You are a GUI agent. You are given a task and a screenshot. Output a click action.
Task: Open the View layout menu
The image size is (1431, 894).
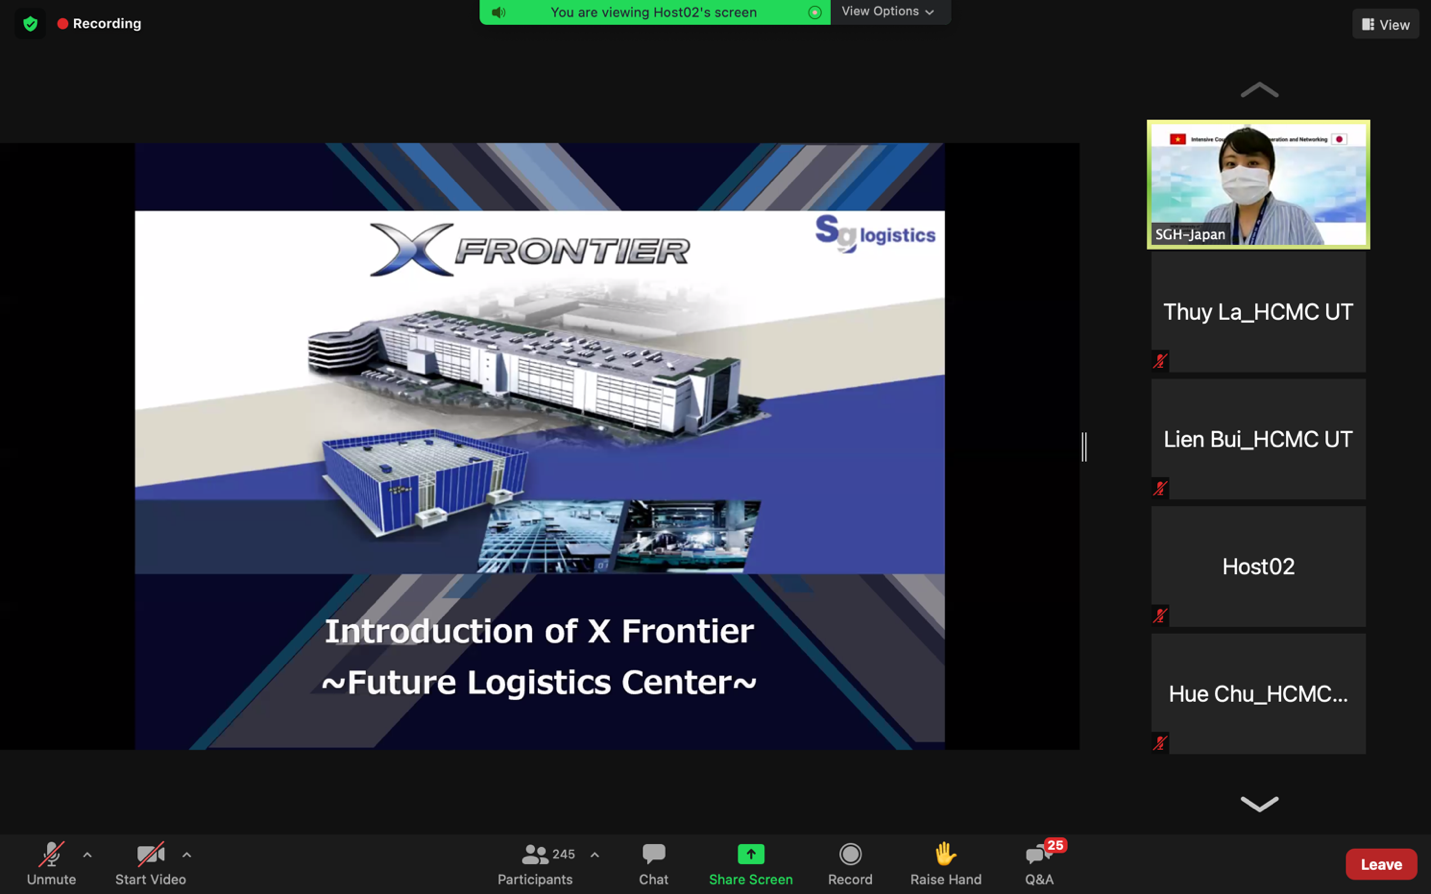pyautogui.click(x=1385, y=24)
